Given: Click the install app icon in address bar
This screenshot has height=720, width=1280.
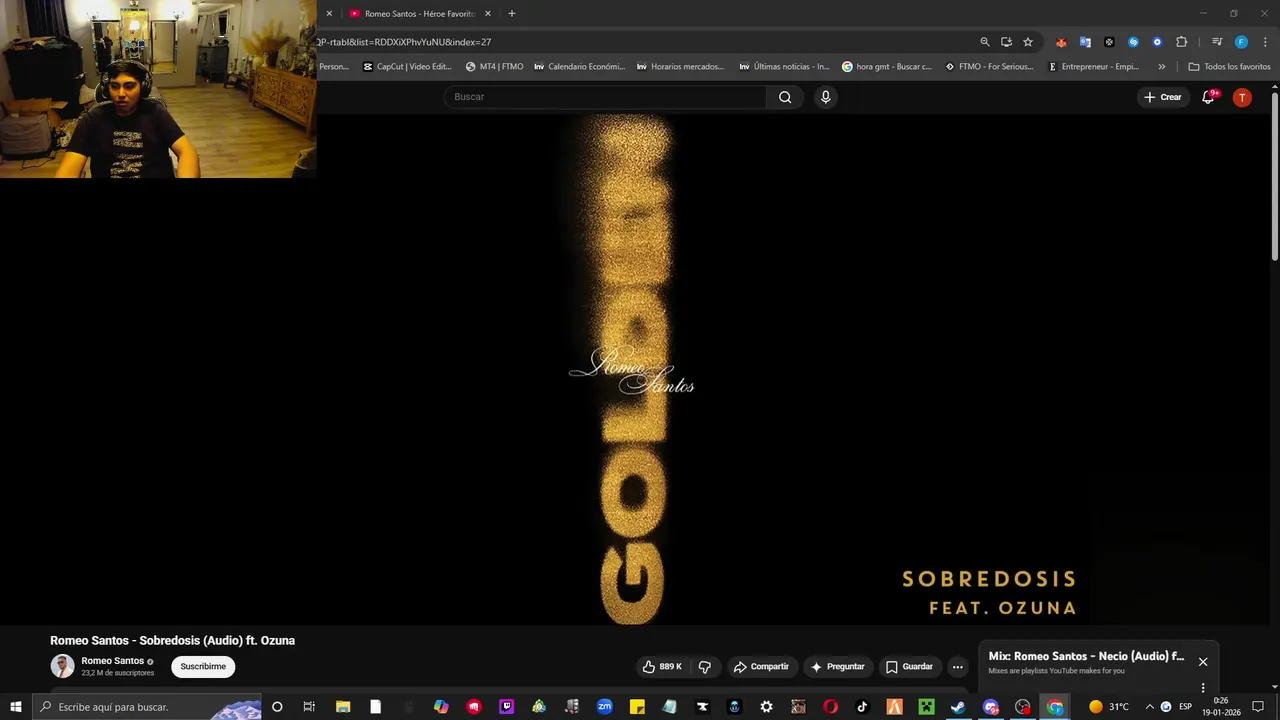Looking at the screenshot, I should (1006, 42).
